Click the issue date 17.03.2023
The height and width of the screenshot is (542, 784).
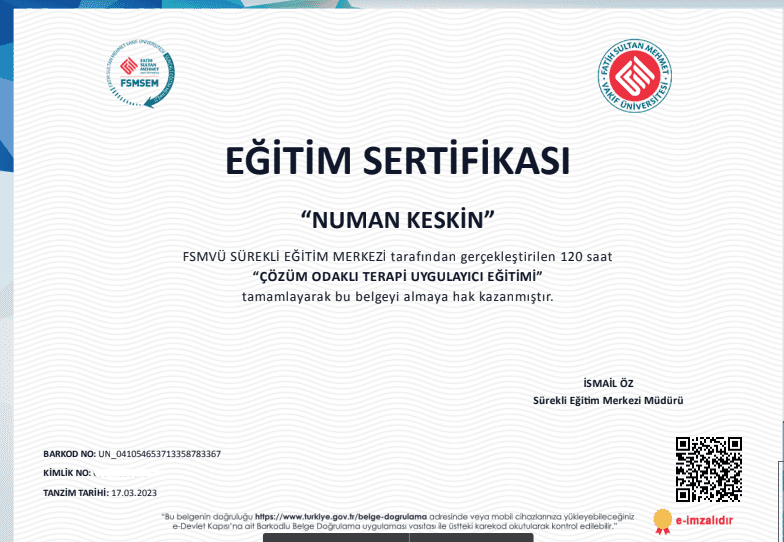point(135,493)
